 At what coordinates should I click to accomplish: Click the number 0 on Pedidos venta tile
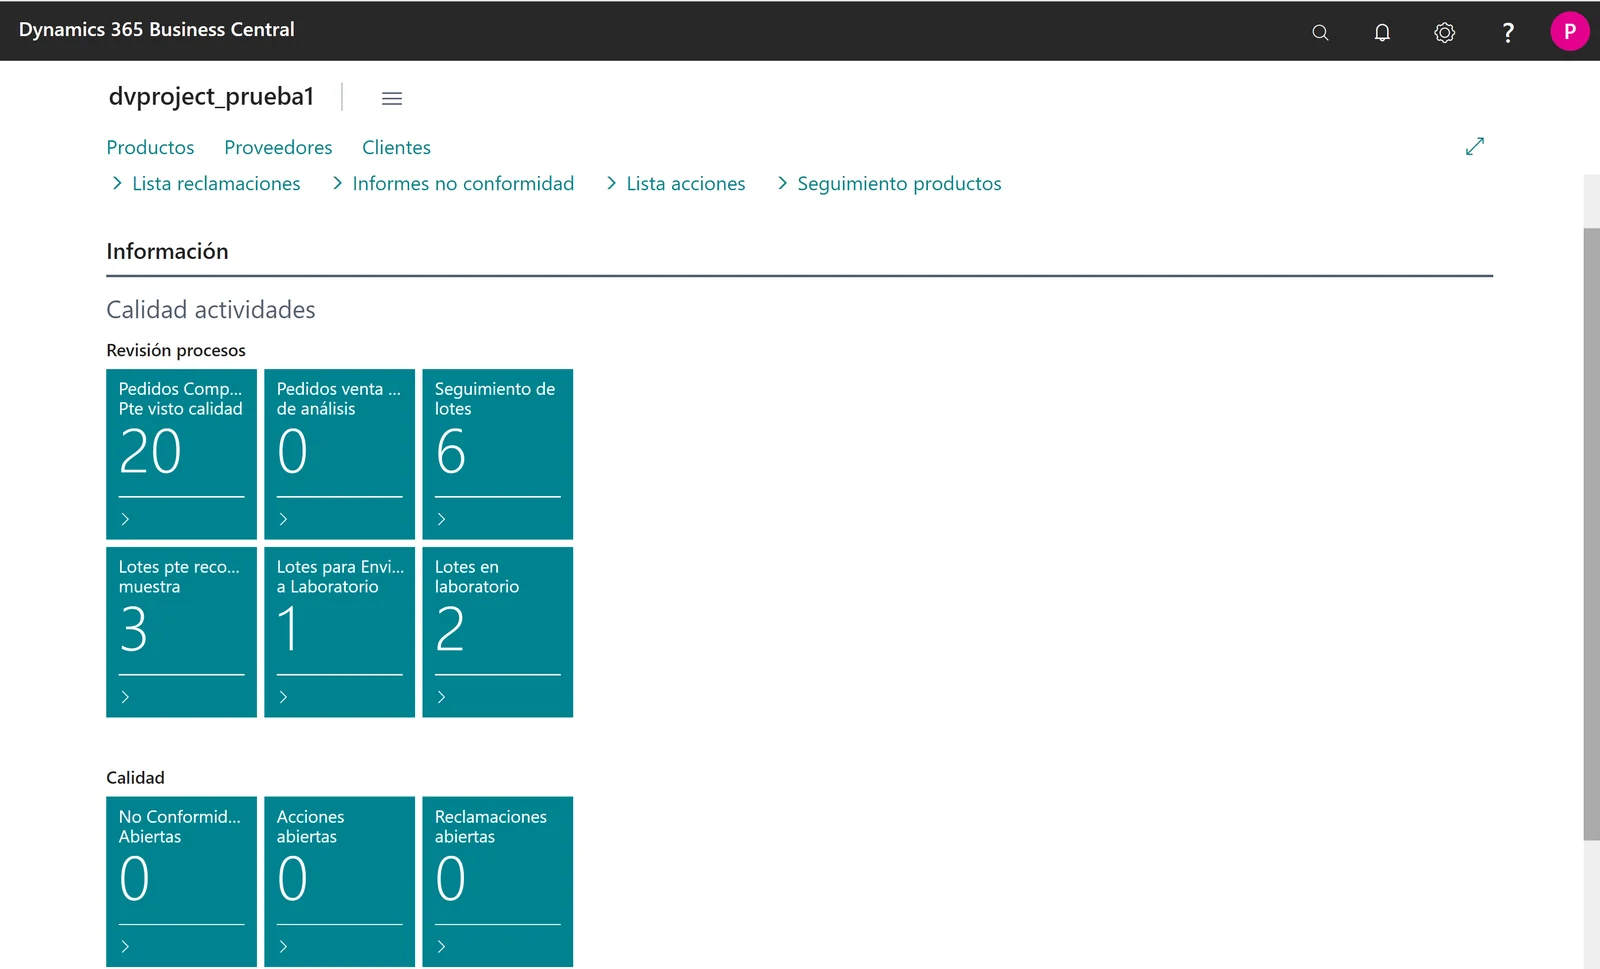coord(292,452)
